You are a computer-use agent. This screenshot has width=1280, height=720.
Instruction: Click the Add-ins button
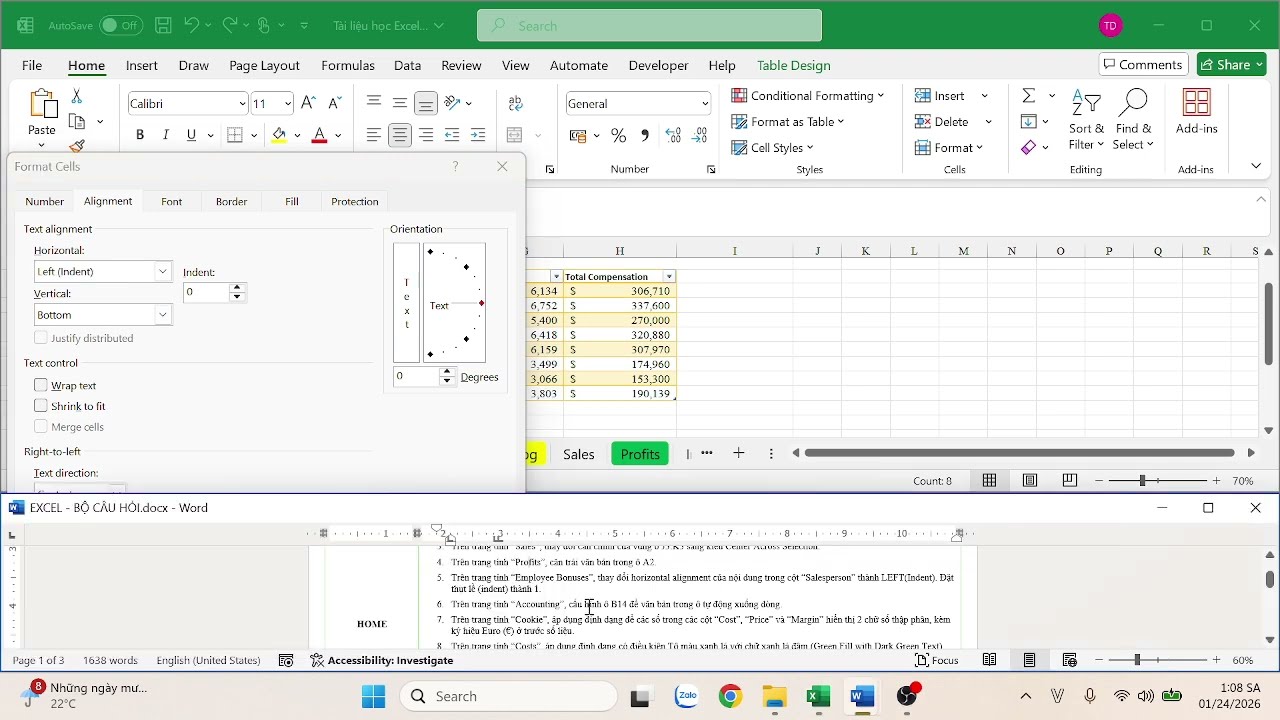pos(1197,112)
